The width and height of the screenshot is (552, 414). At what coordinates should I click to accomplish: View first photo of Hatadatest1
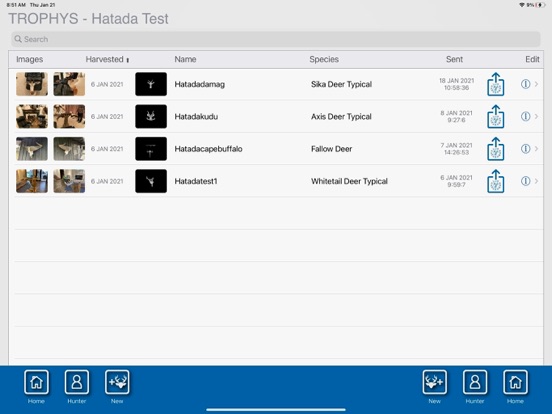(x=32, y=181)
